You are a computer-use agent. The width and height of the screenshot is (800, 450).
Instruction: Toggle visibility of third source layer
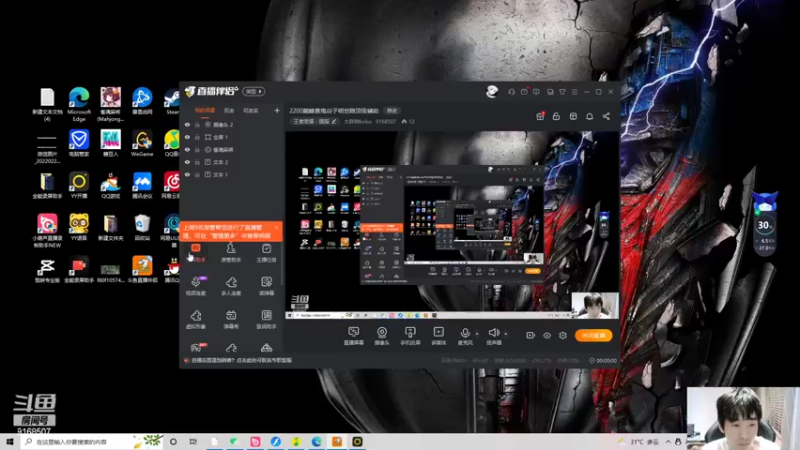187,149
